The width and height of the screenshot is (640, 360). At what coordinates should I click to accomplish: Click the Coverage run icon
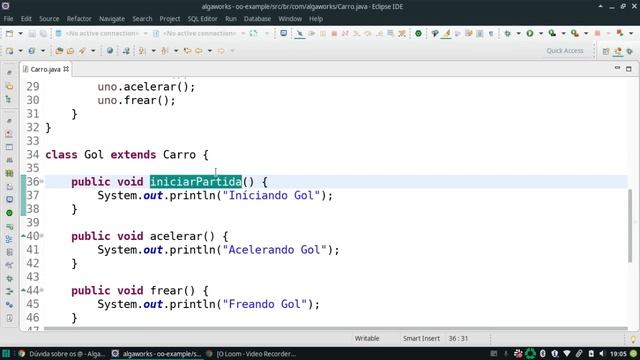[x=552, y=33]
